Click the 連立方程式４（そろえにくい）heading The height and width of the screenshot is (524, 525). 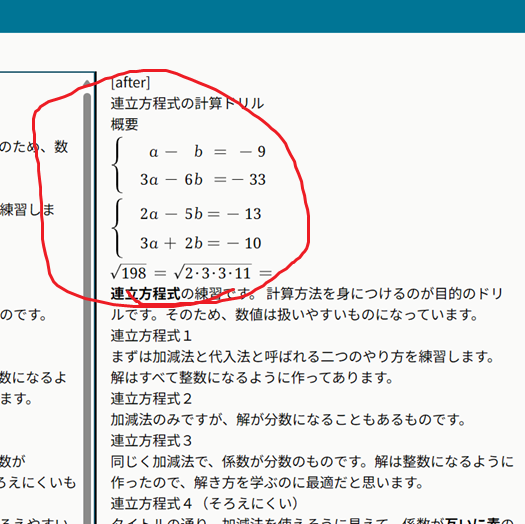[204, 503]
